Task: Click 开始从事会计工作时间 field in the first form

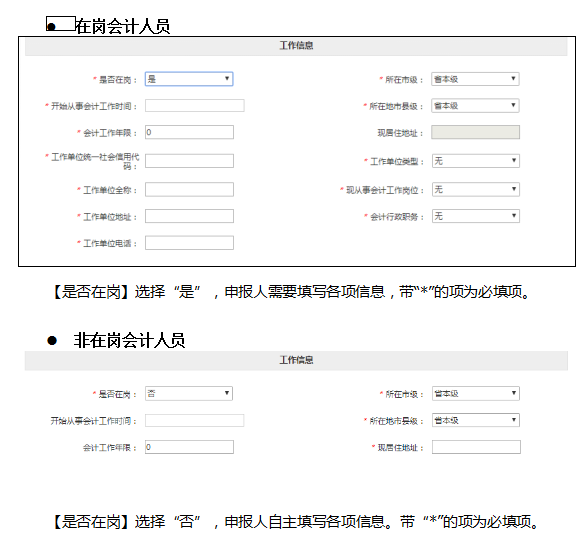Action: [194, 105]
